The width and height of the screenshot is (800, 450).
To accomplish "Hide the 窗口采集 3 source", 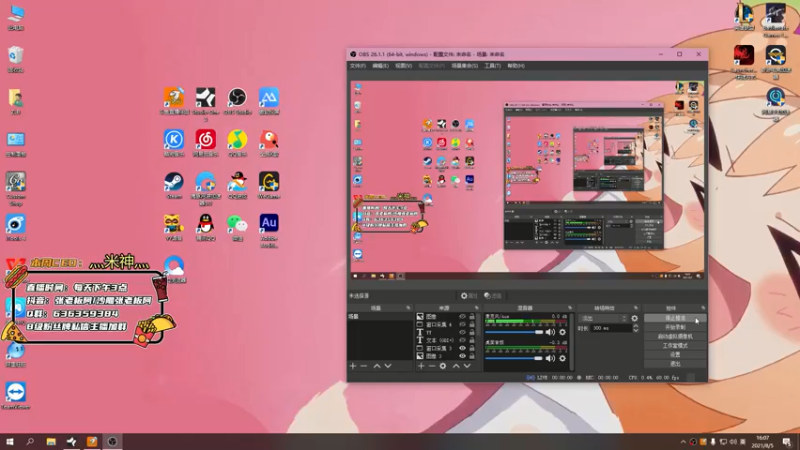I will point(462,348).
